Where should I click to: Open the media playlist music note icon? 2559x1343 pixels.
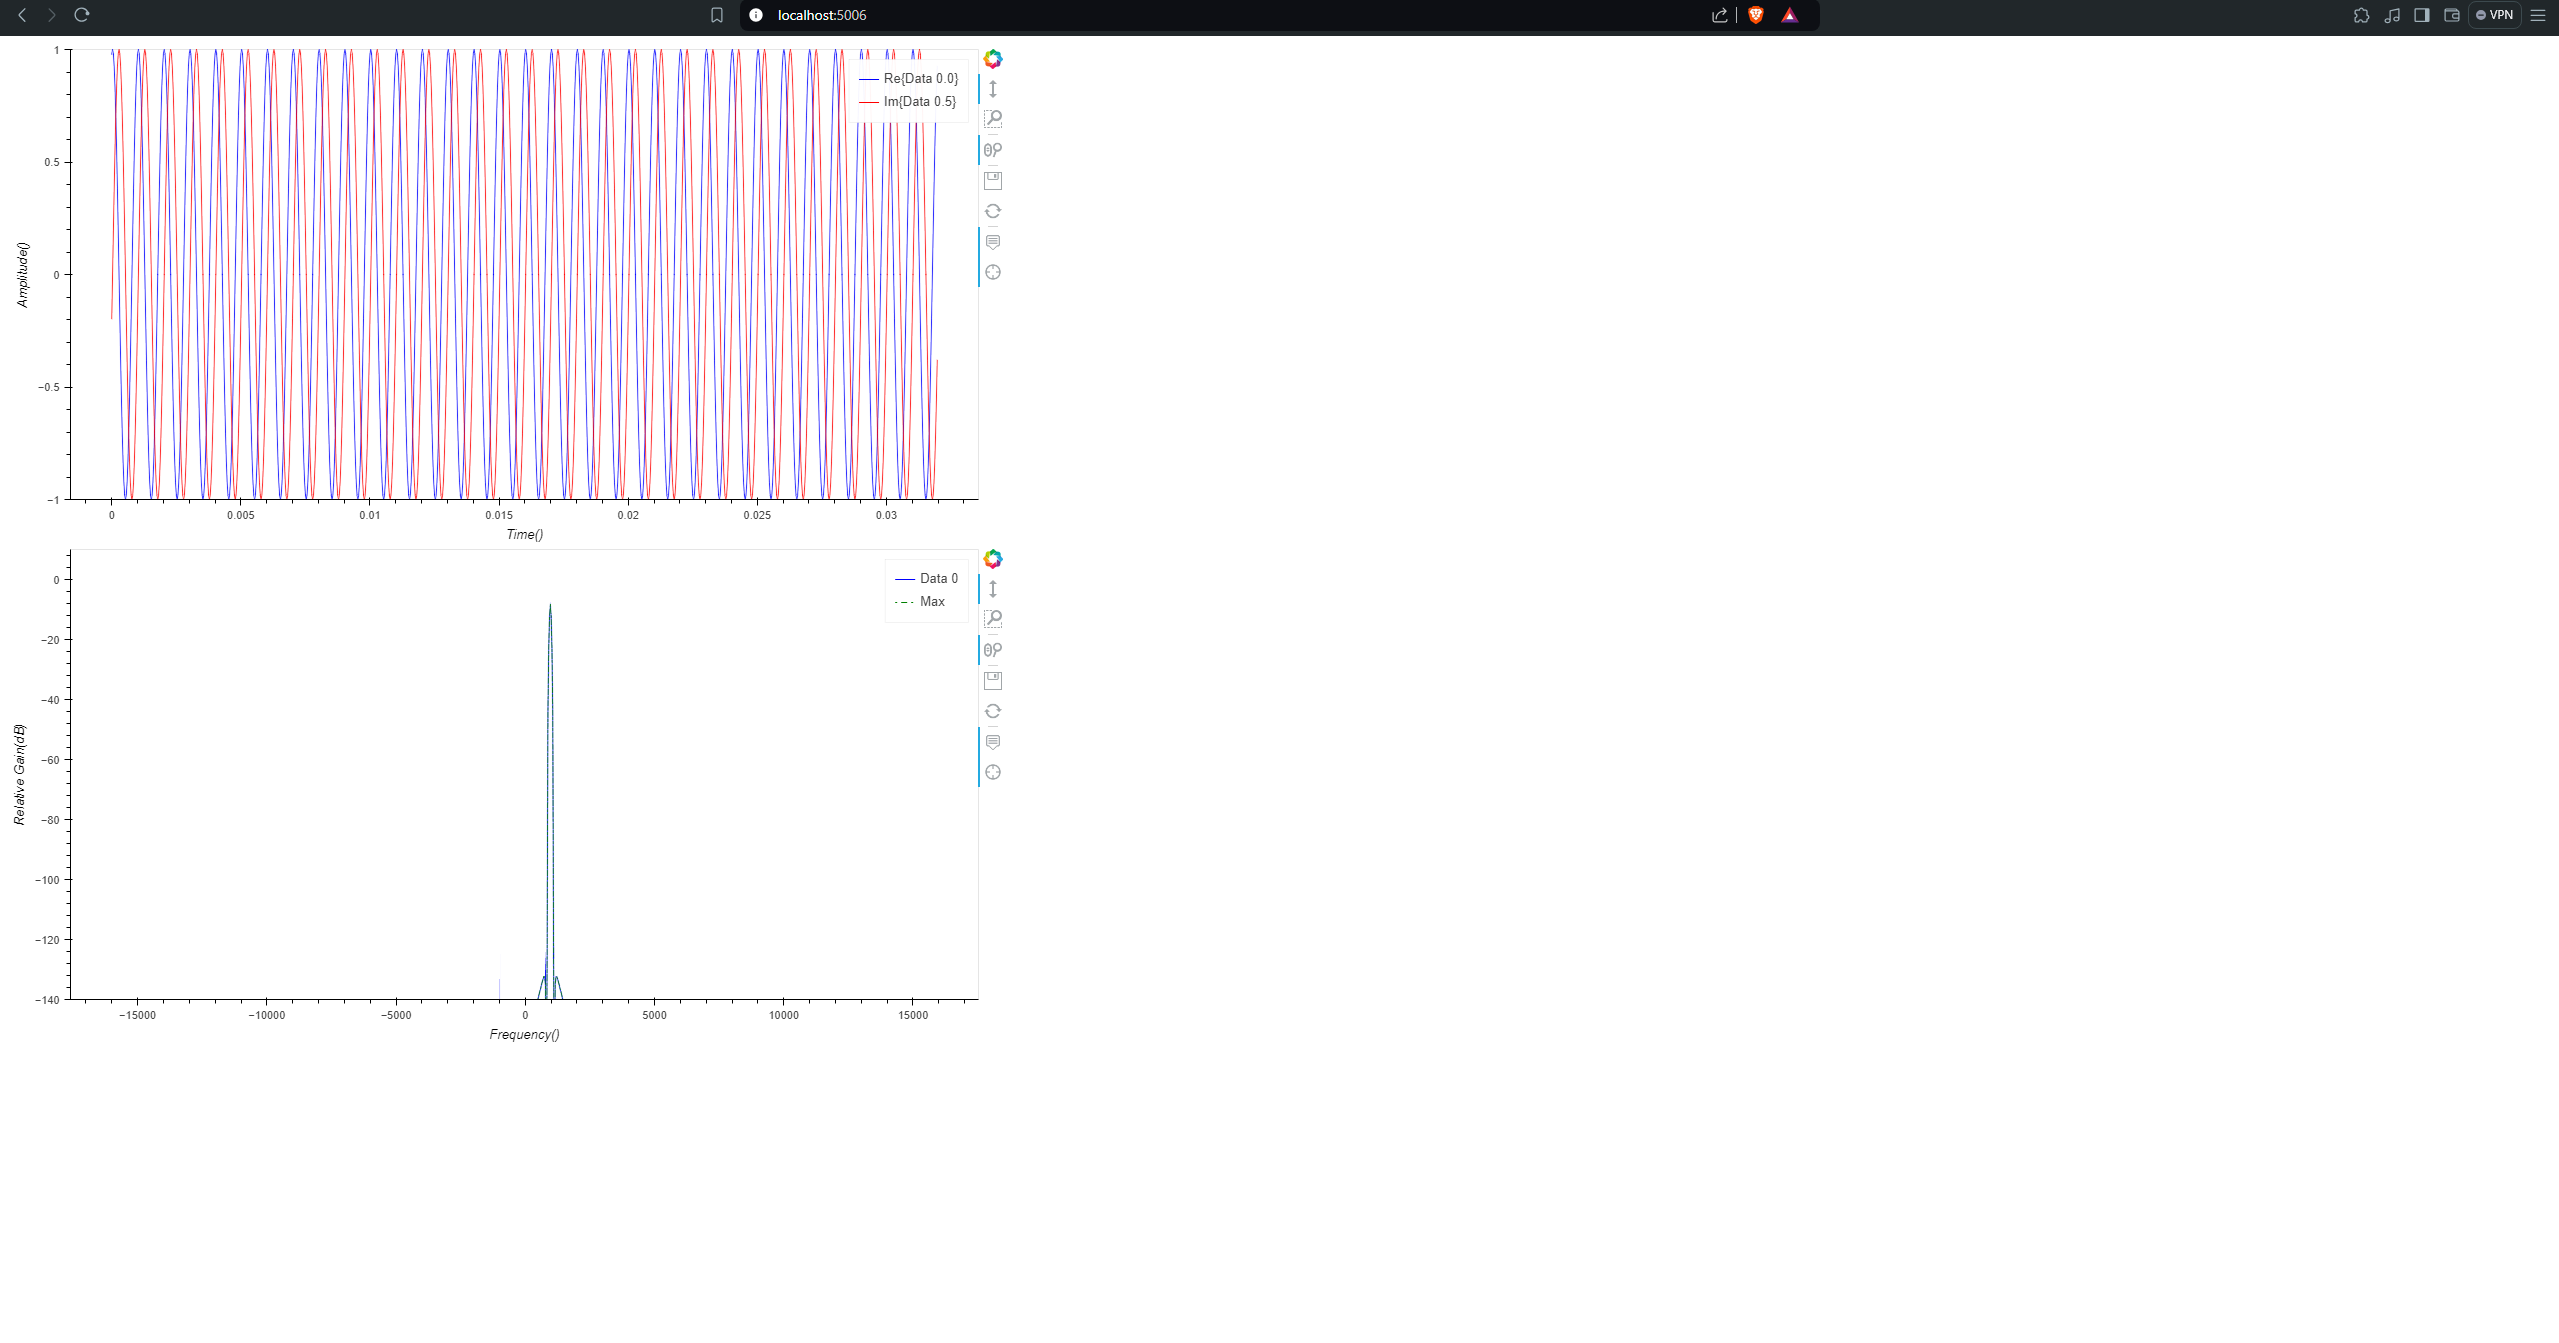[x=2392, y=15]
